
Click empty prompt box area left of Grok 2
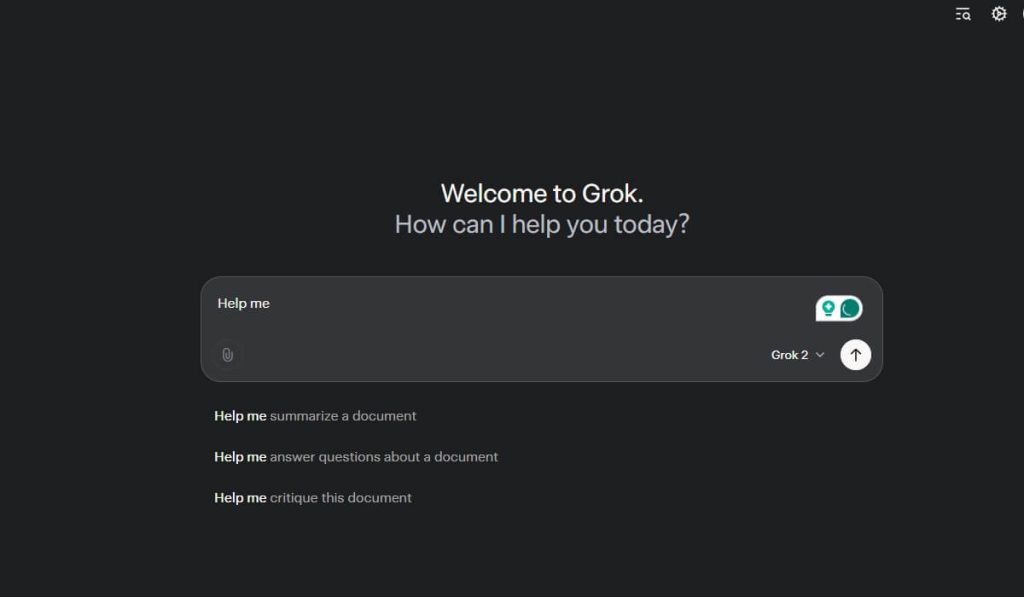[500, 355]
